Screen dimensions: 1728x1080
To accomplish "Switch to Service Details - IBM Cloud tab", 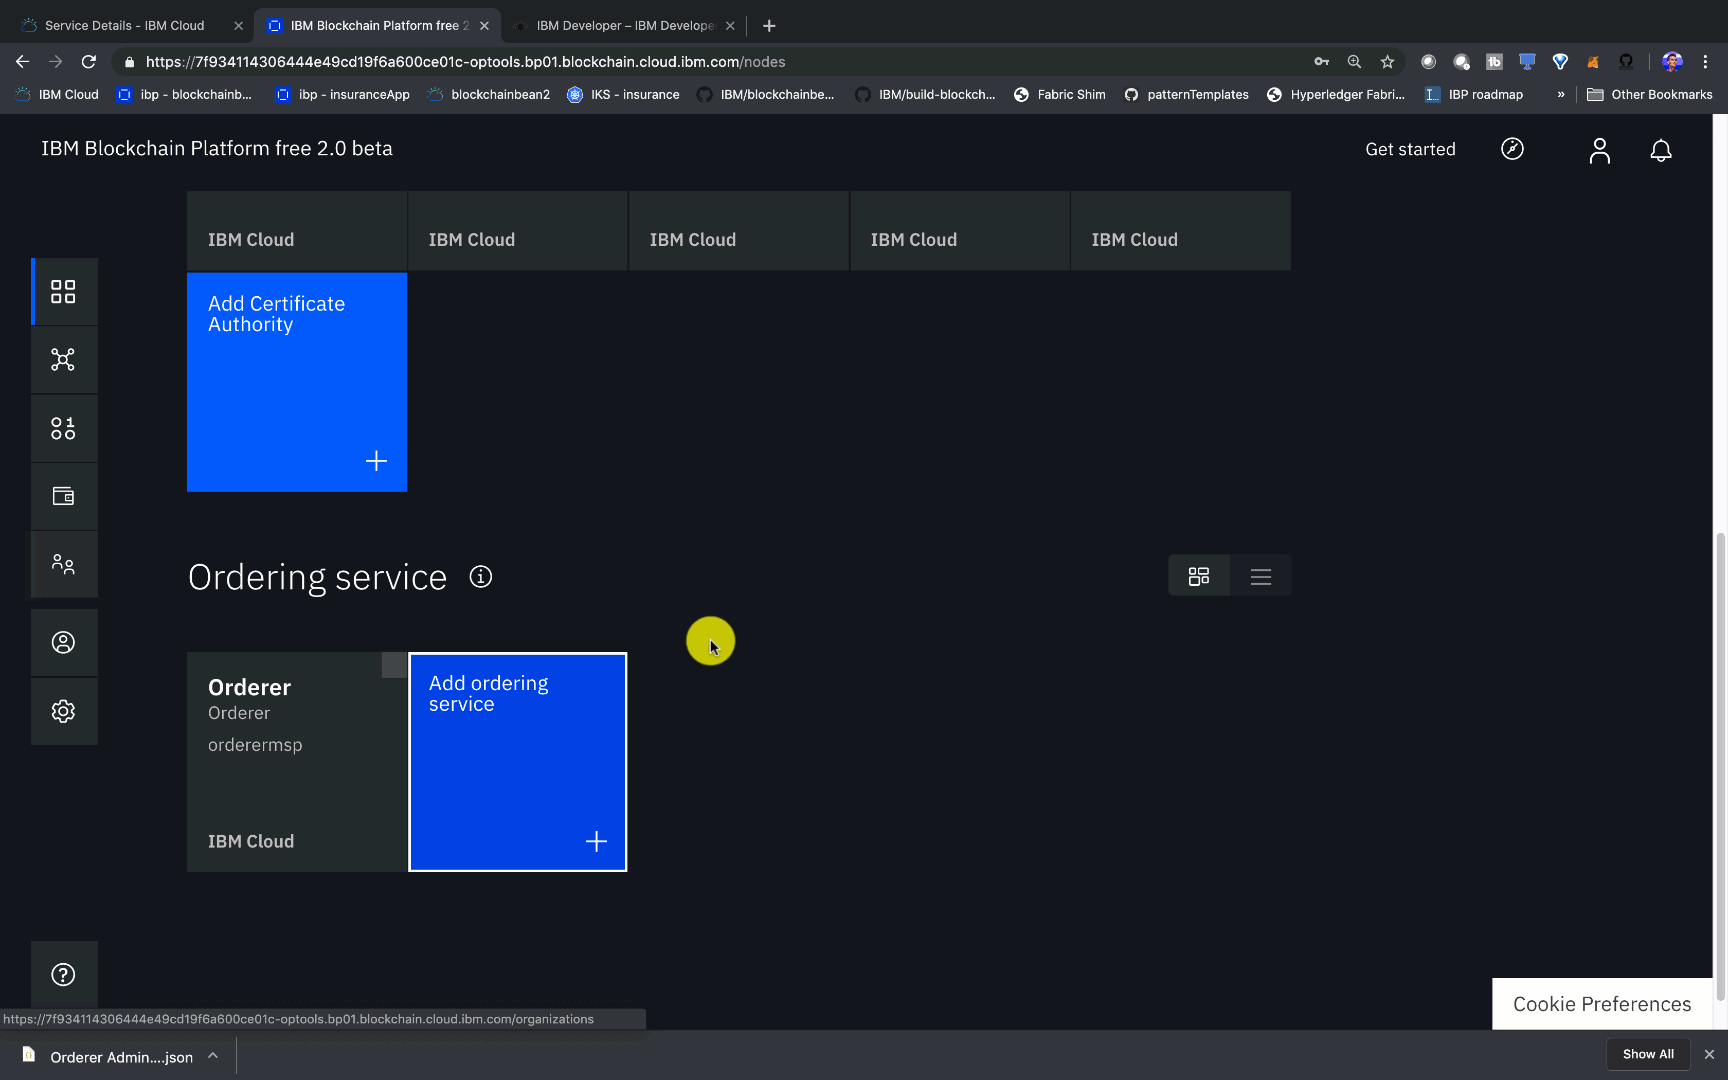I will point(124,25).
